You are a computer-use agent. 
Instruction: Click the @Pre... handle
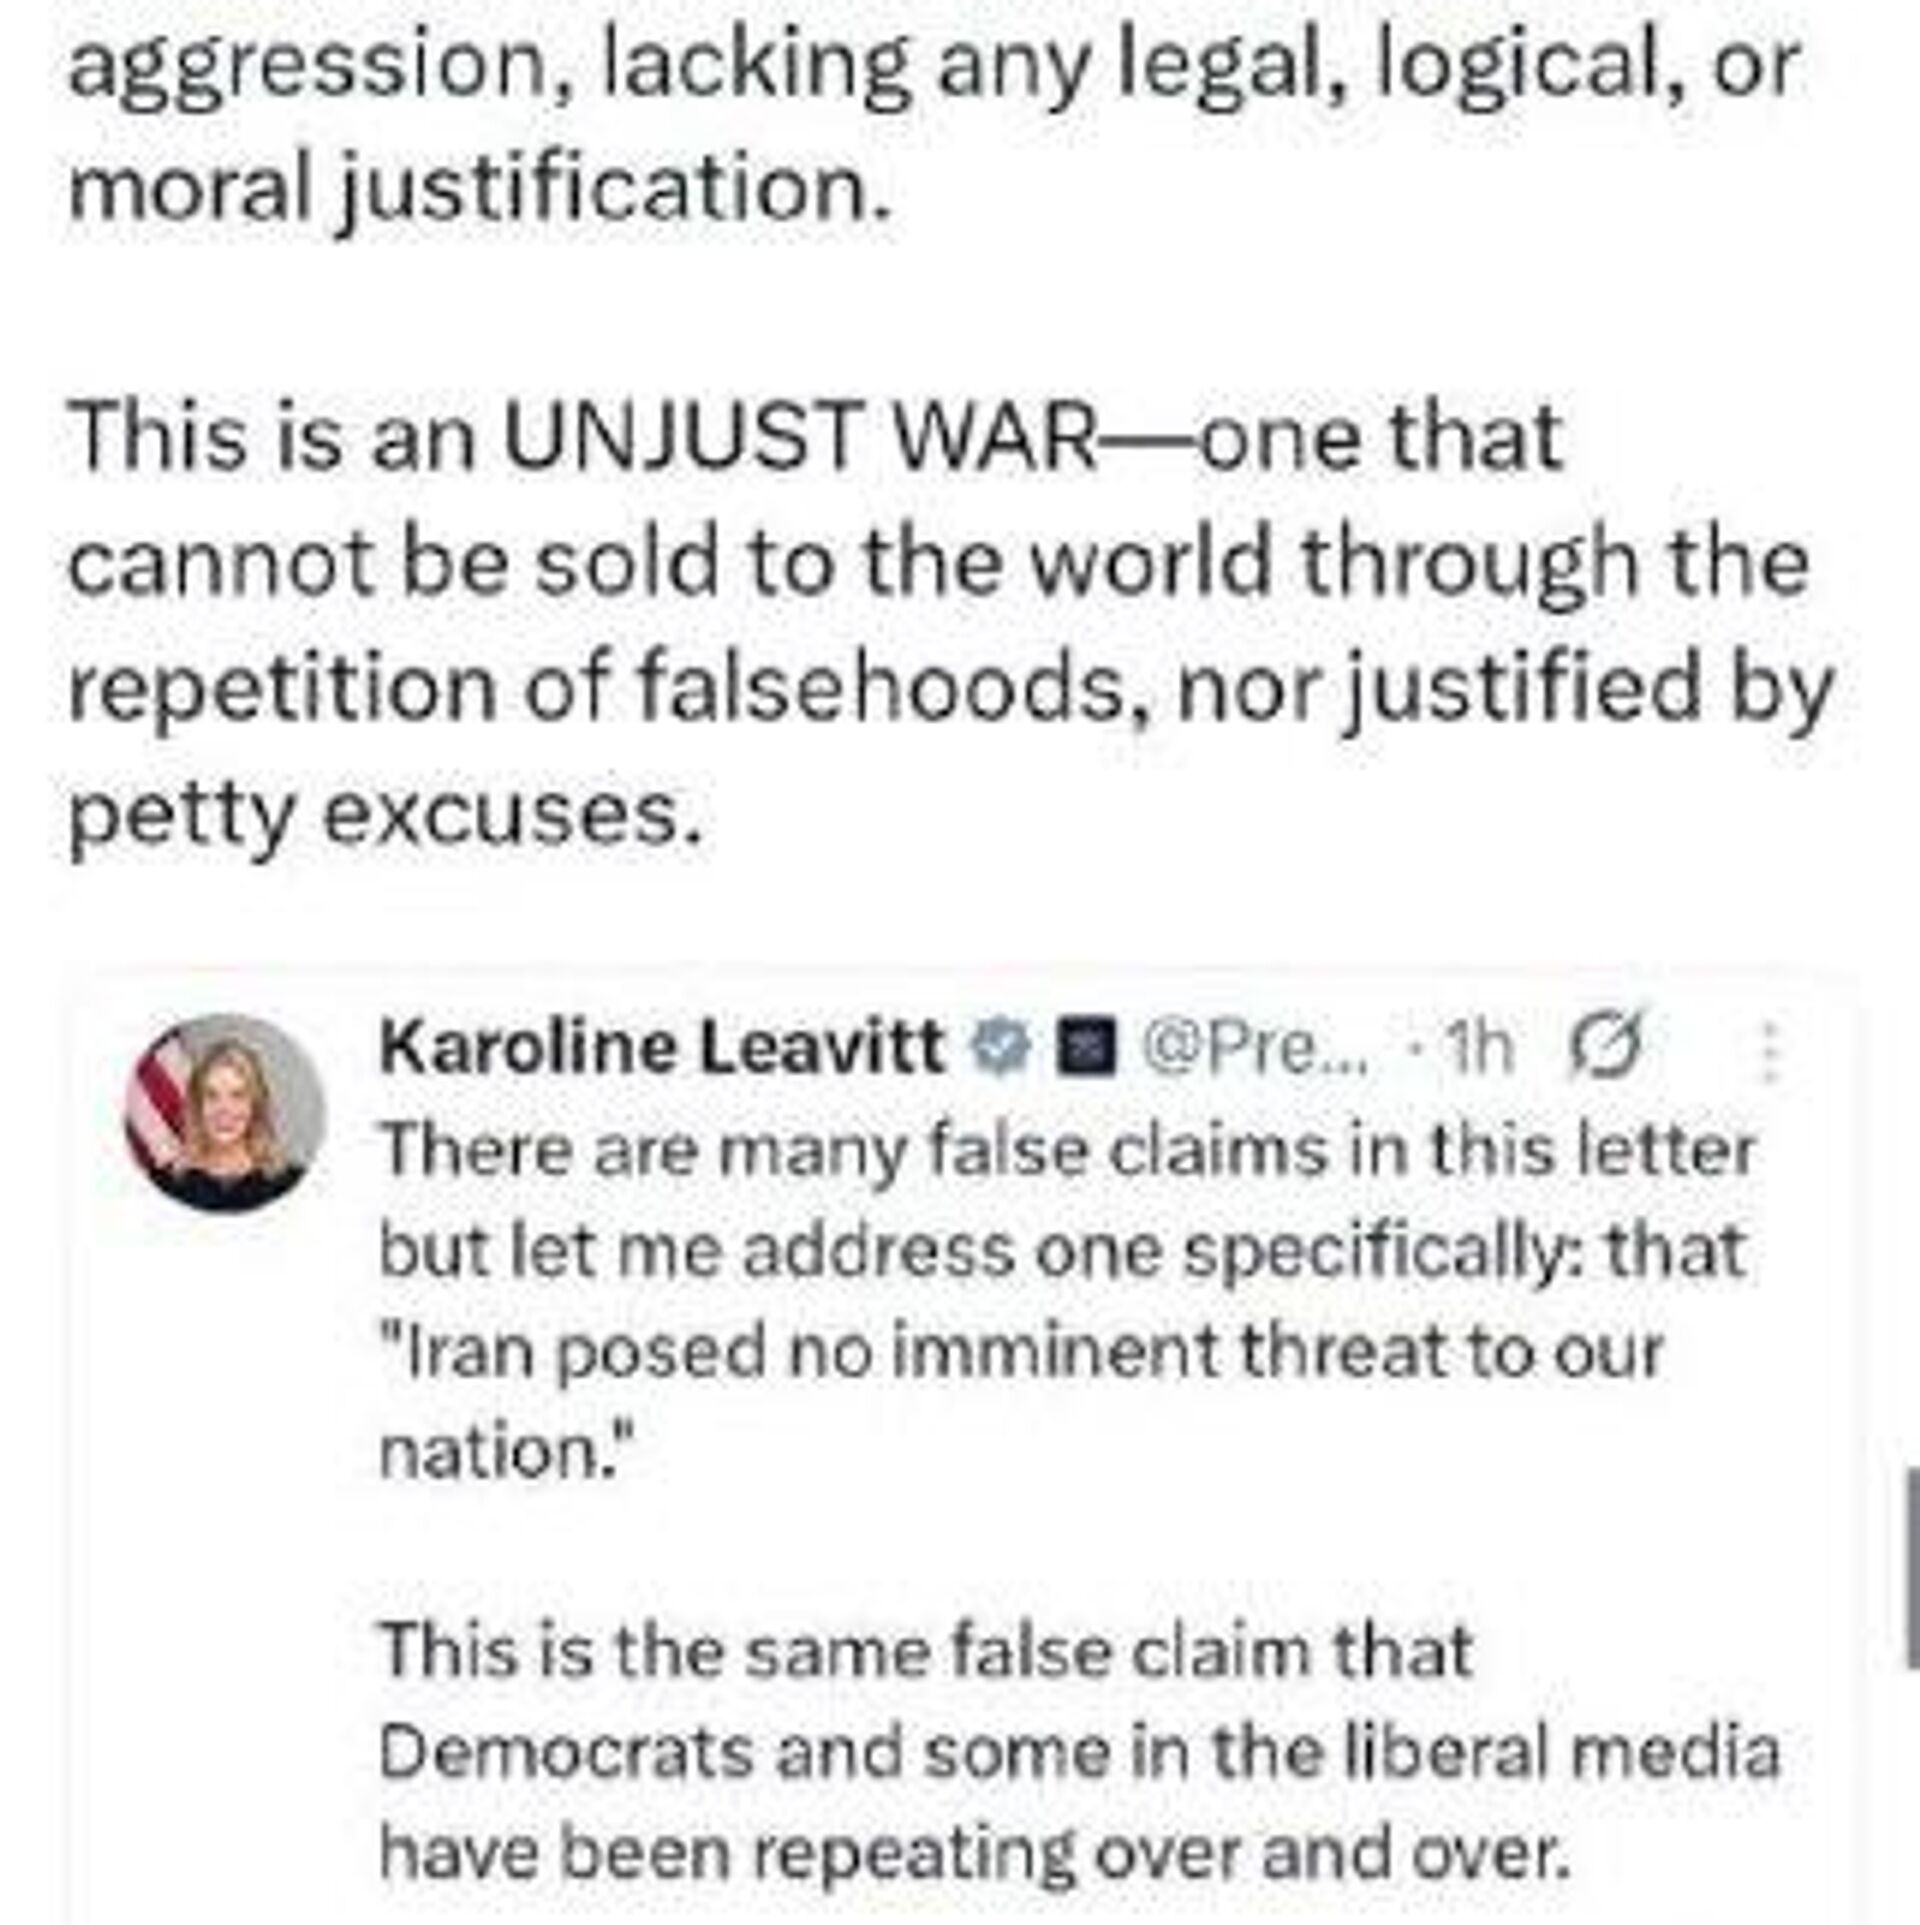click(x=1257, y=1047)
